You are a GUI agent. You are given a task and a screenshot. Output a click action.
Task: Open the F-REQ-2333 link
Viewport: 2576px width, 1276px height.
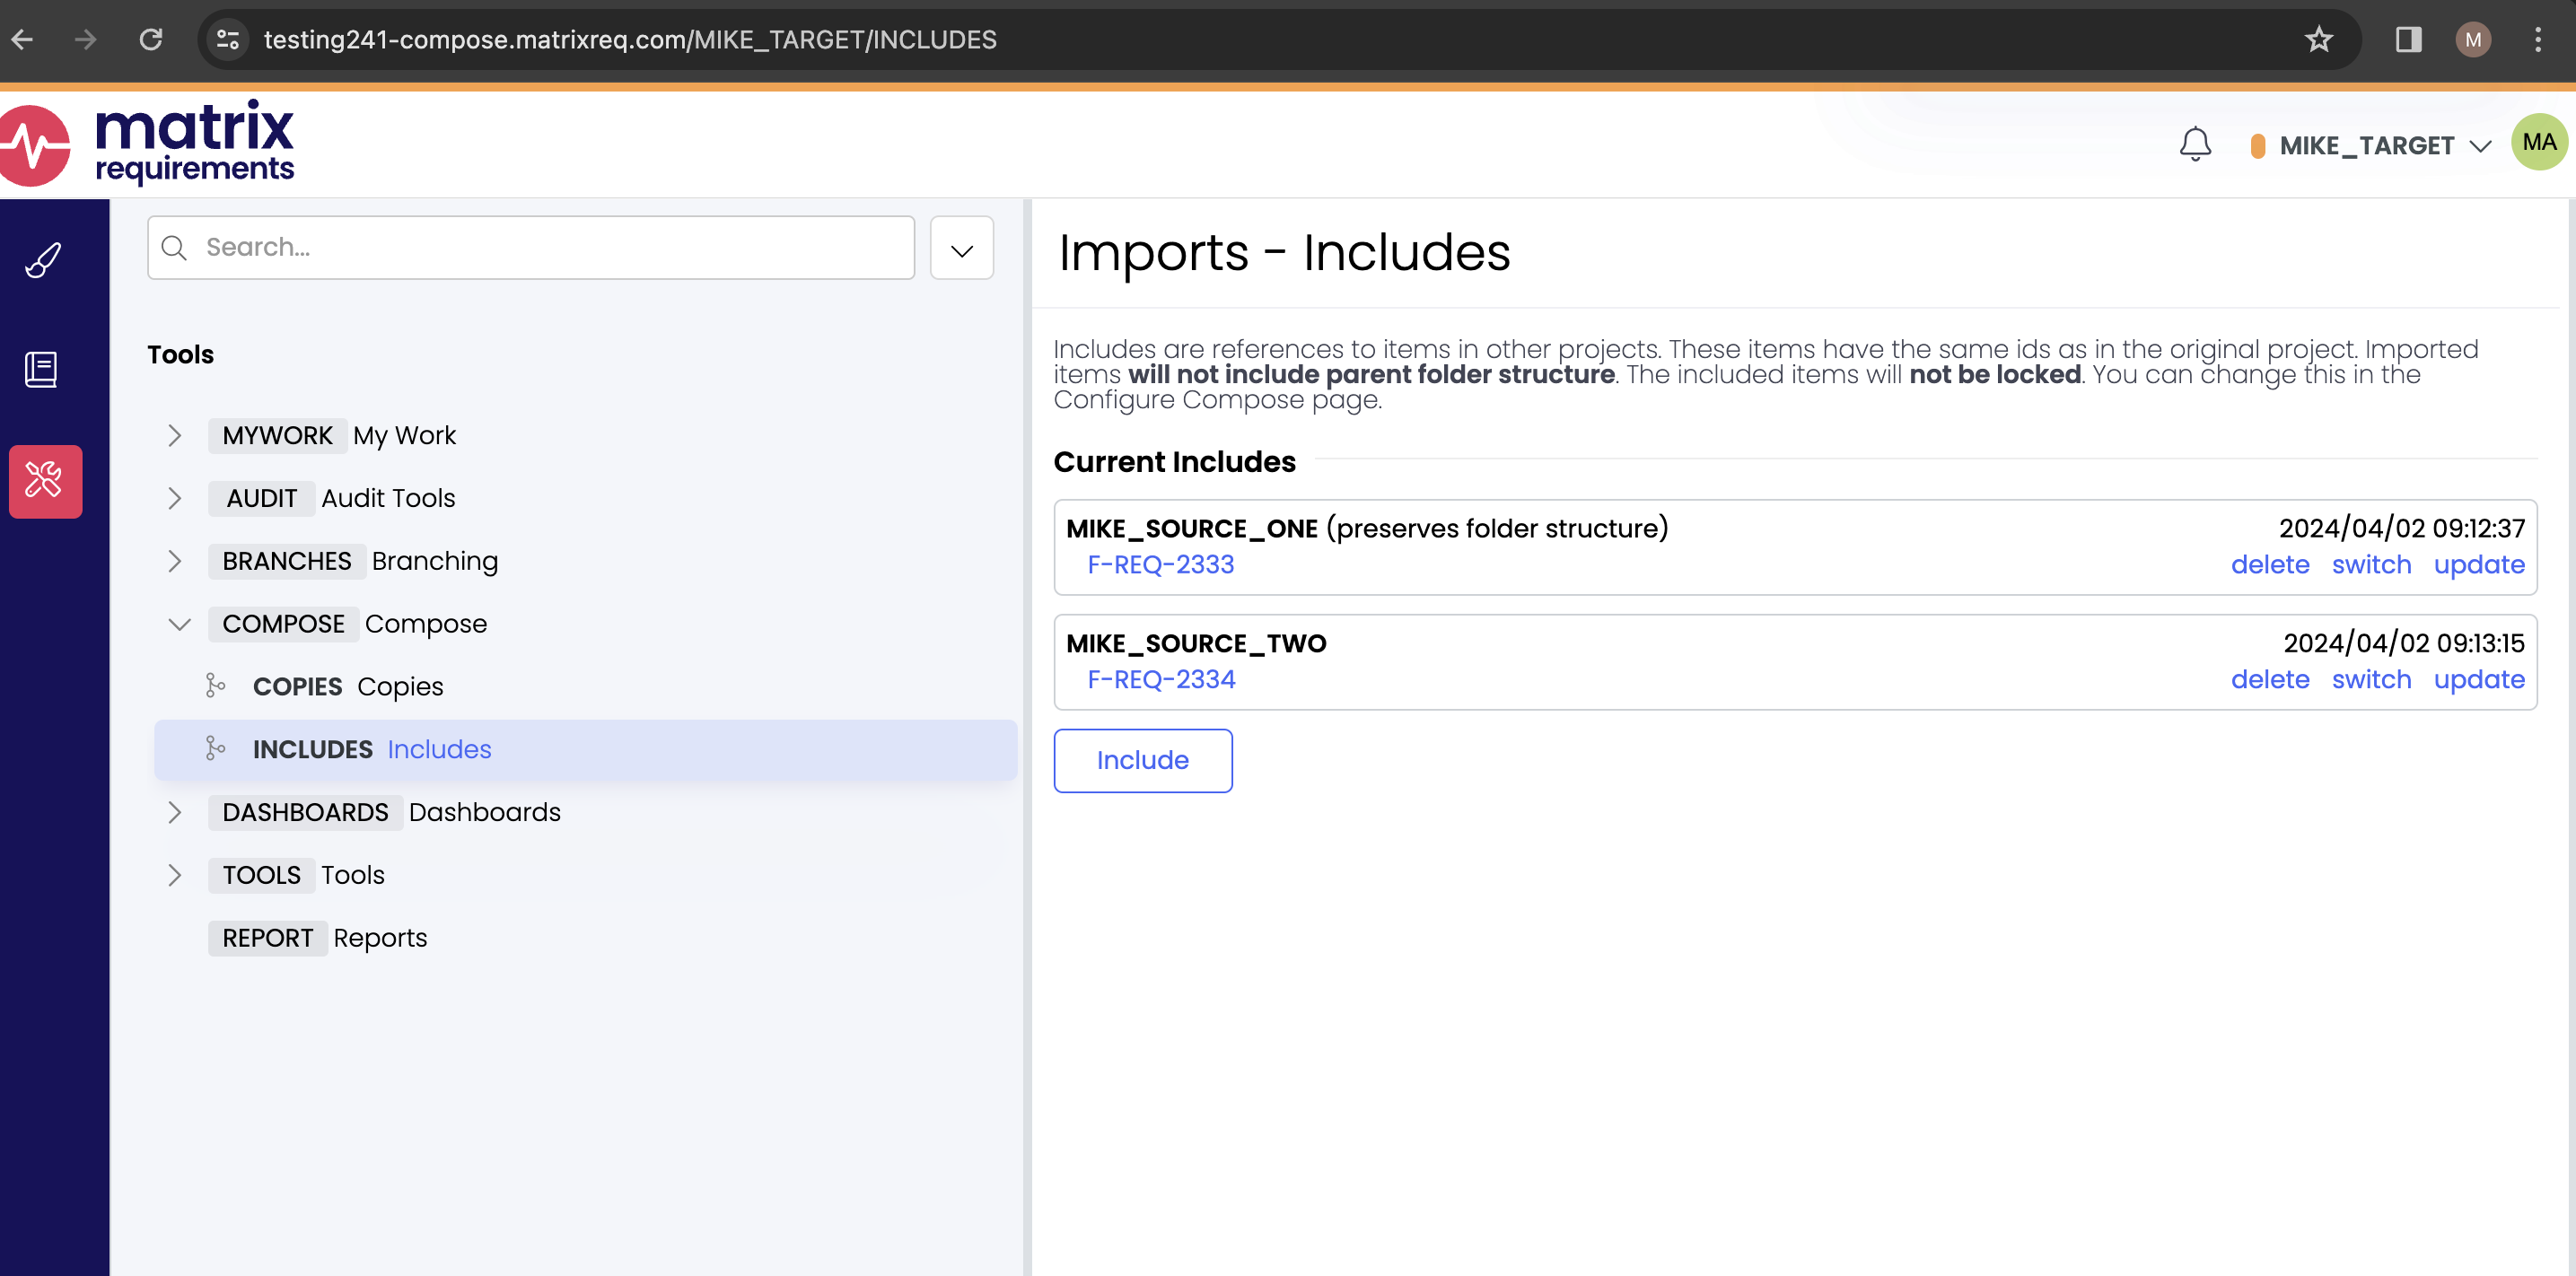pyautogui.click(x=1161, y=565)
